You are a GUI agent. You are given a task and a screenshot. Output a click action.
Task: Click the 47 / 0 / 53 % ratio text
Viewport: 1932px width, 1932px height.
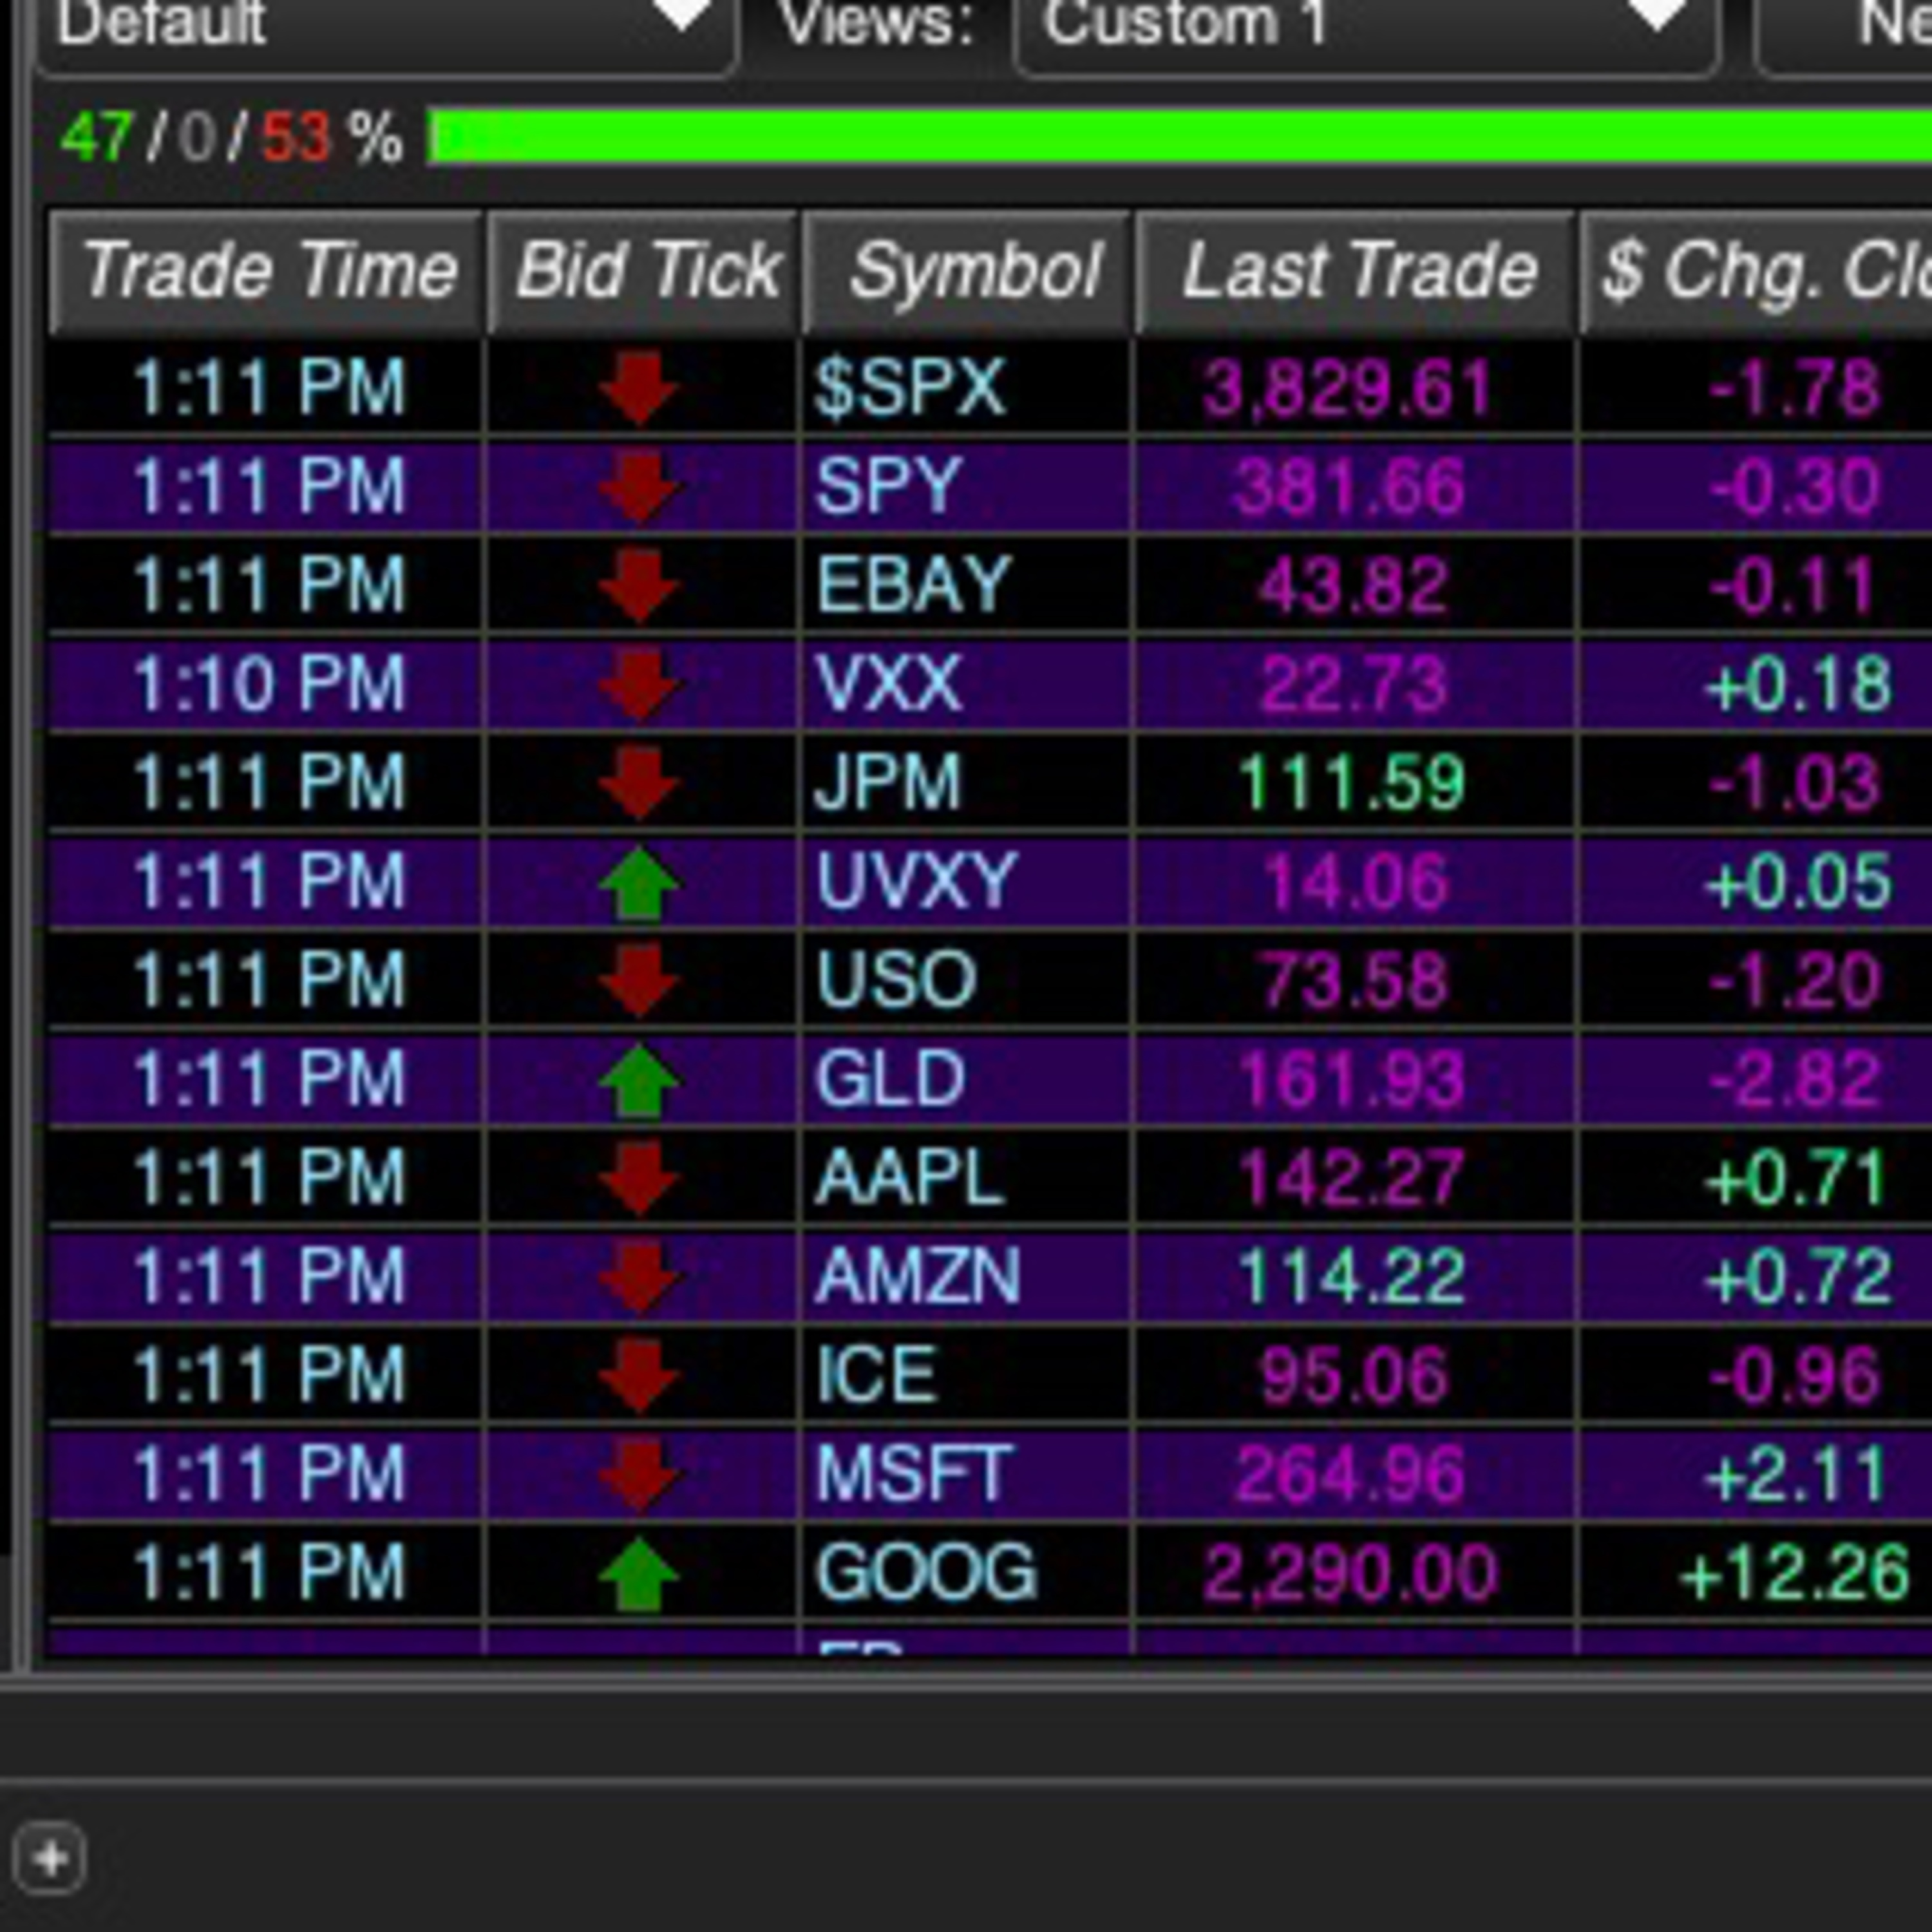click(232, 137)
